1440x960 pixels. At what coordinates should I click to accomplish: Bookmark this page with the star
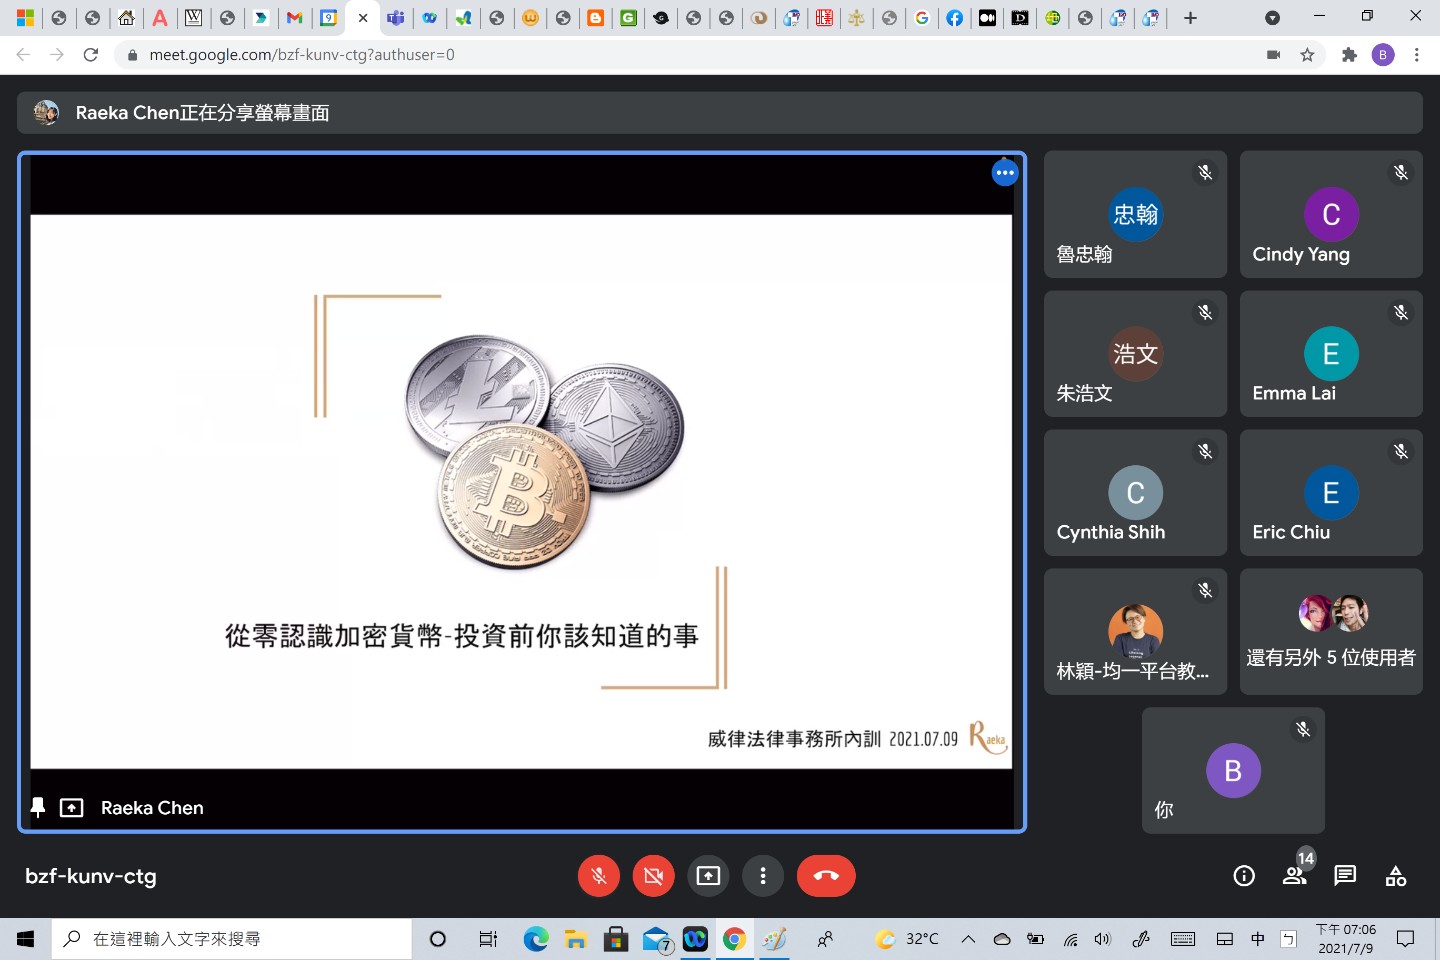click(1307, 55)
